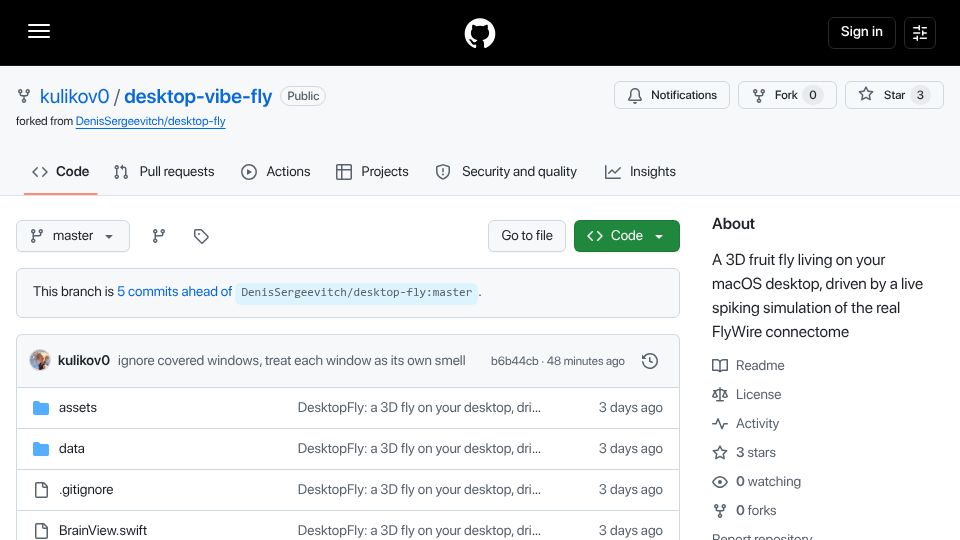Open the master branch dropdown

click(73, 236)
